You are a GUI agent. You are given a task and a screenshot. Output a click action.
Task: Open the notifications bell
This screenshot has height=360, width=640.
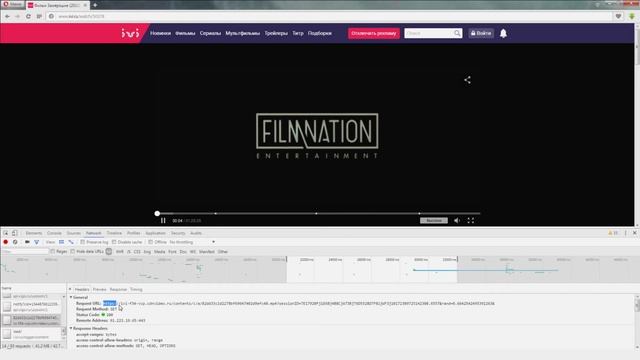[503, 33]
